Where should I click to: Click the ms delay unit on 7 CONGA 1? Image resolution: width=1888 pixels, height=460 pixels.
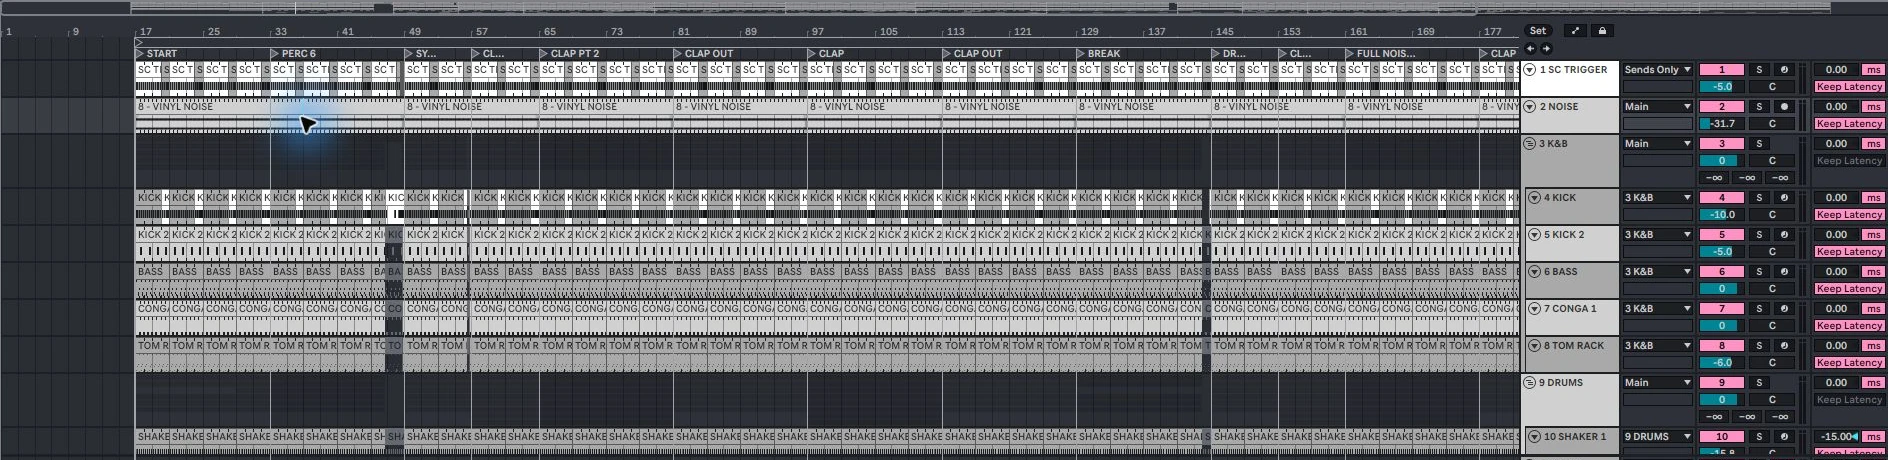(x=1872, y=309)
